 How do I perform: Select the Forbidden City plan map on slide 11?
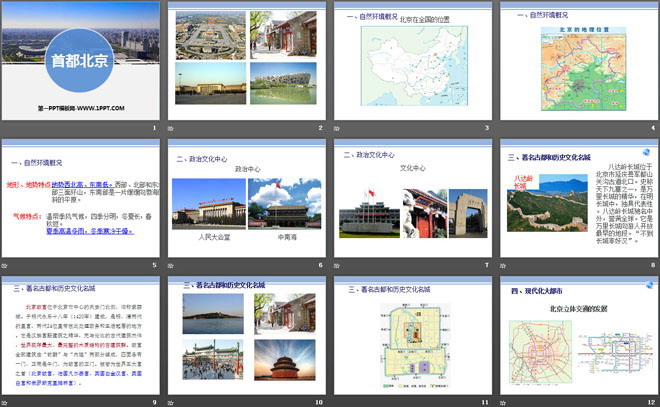click(x=413, y=346)
